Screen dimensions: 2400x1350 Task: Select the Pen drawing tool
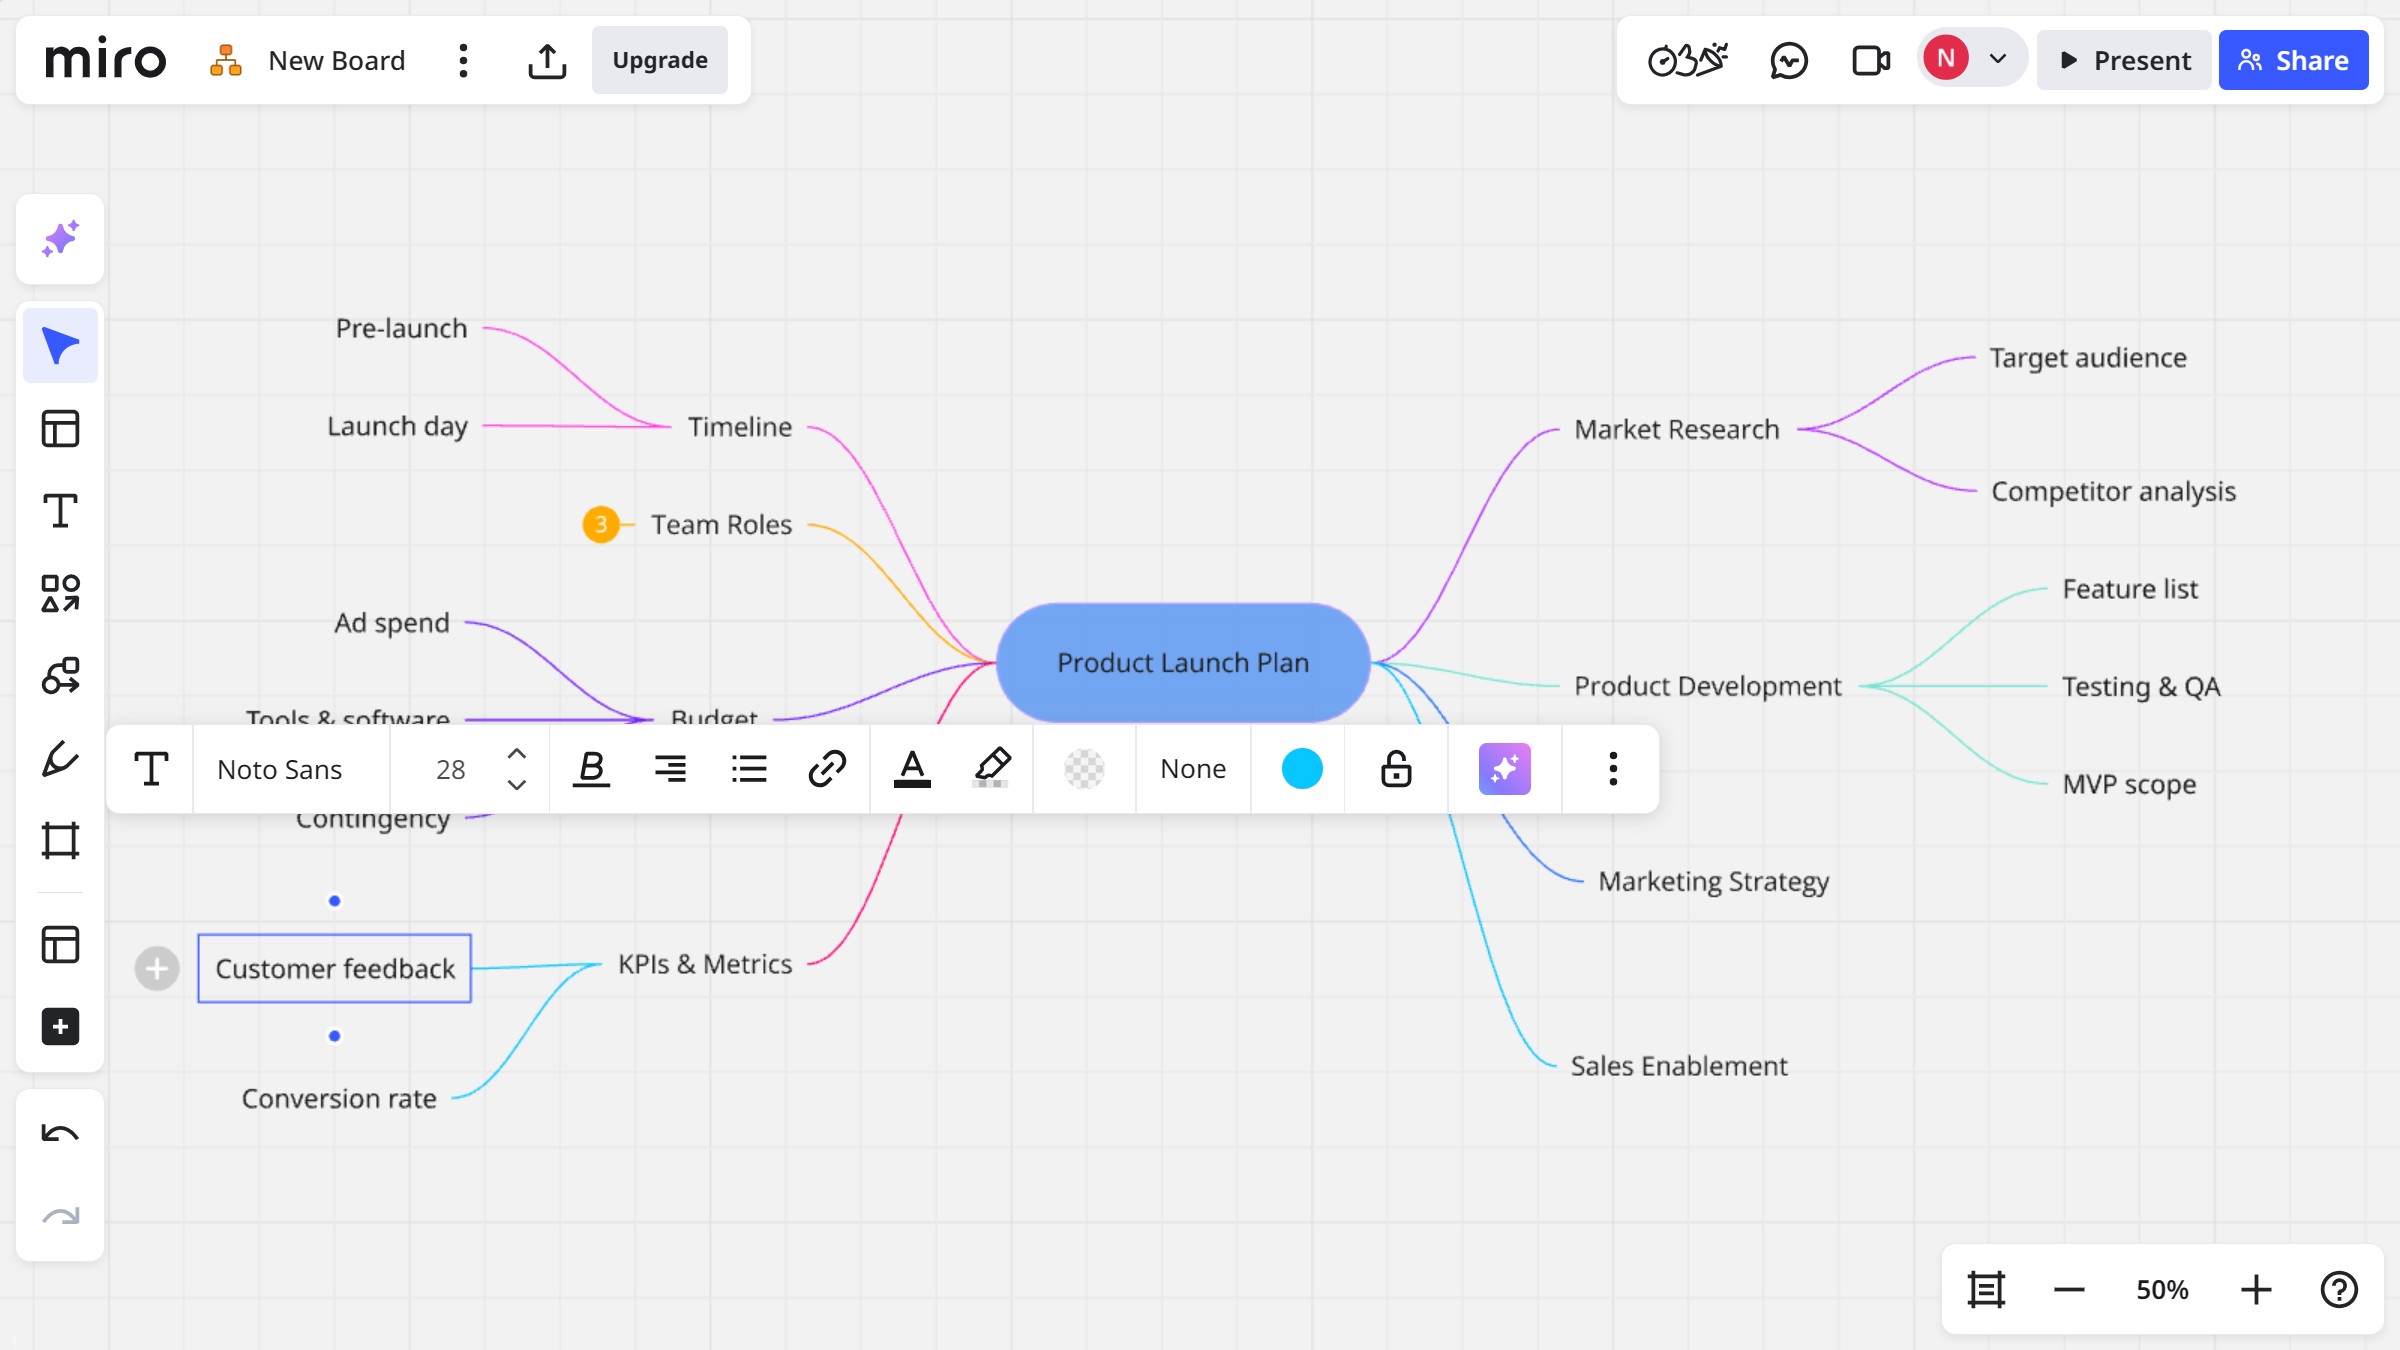pos(60,759)
